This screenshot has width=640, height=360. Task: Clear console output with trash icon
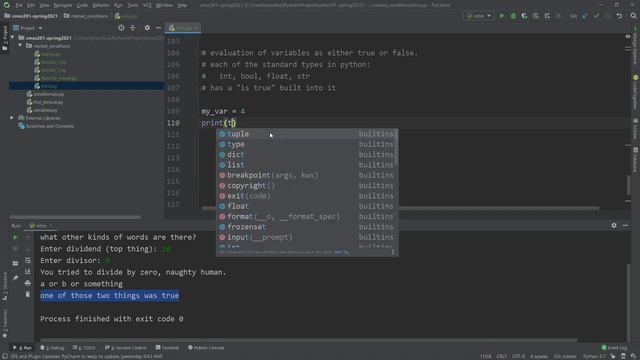[28, 294]
